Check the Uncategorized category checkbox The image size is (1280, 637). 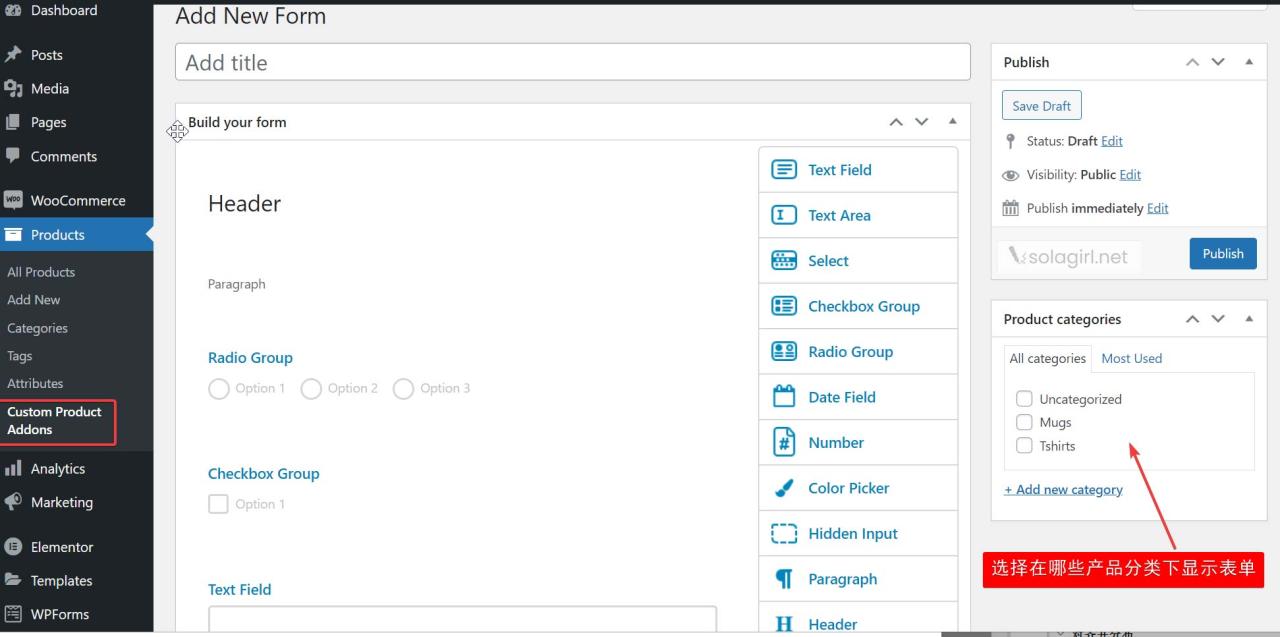(x=1024, y=399)
